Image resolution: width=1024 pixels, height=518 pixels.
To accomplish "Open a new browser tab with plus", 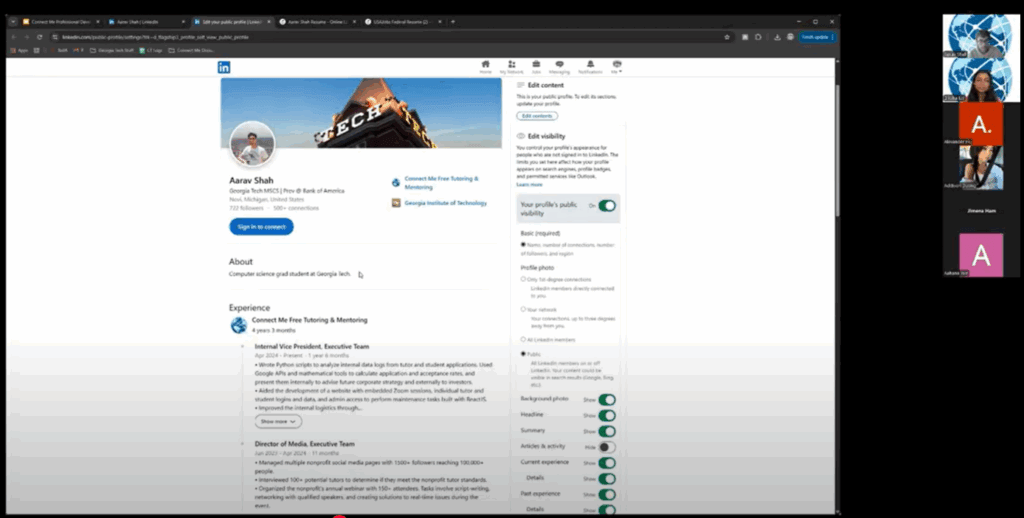I will click(453, 22).
